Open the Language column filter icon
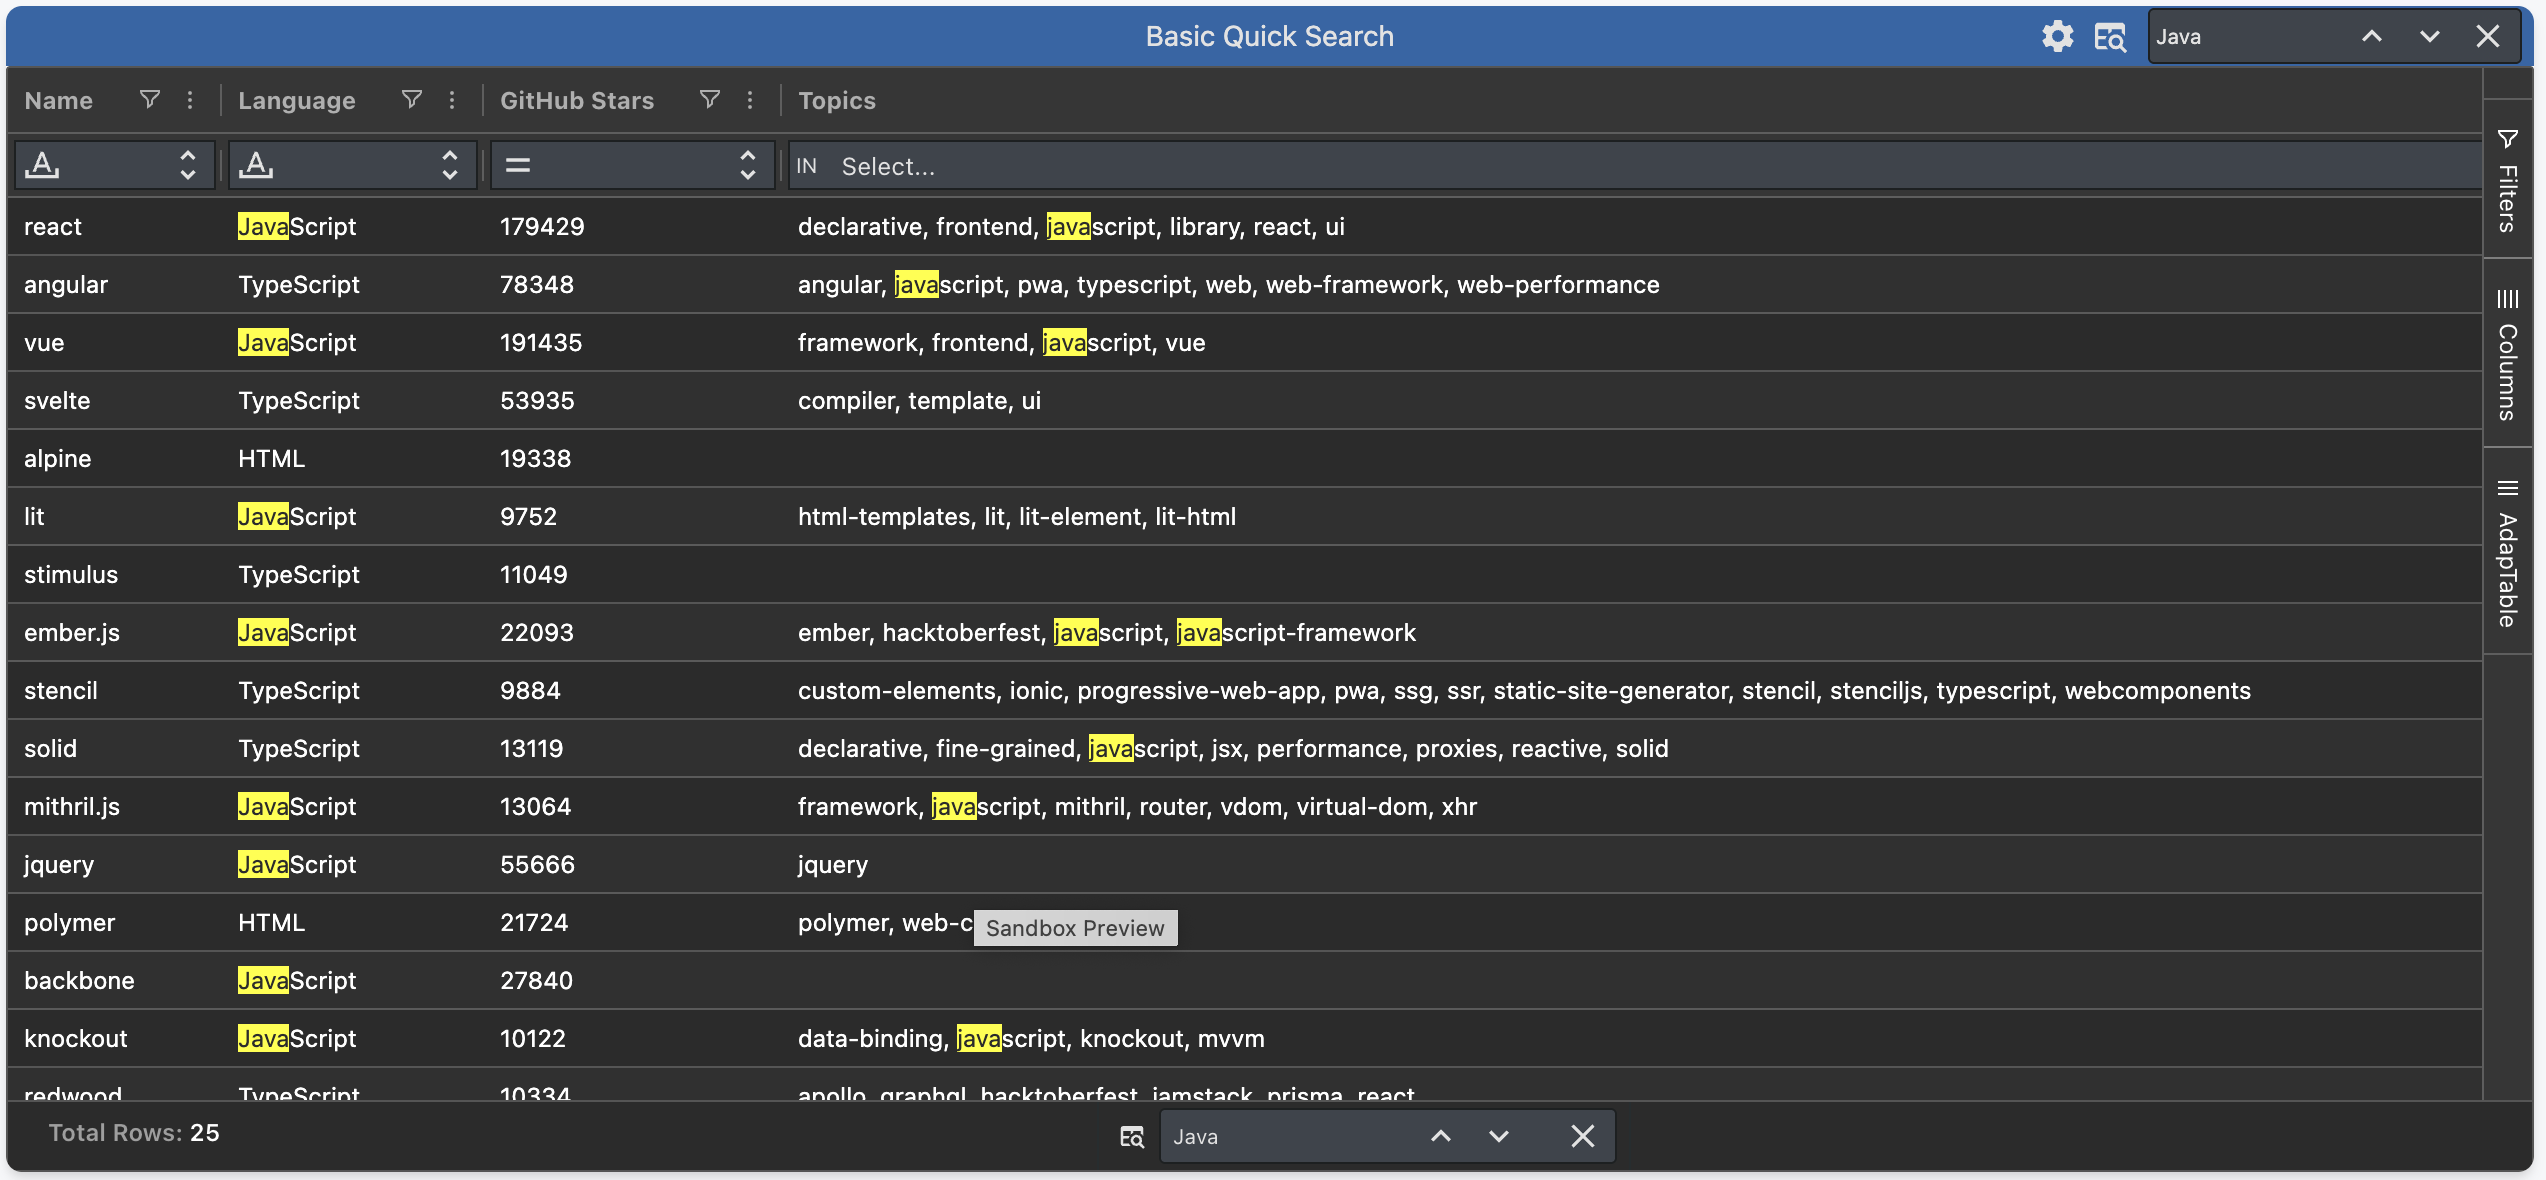Image resolution: width=2546 pixels, height=1180 pixels. (x=412, y=100)
